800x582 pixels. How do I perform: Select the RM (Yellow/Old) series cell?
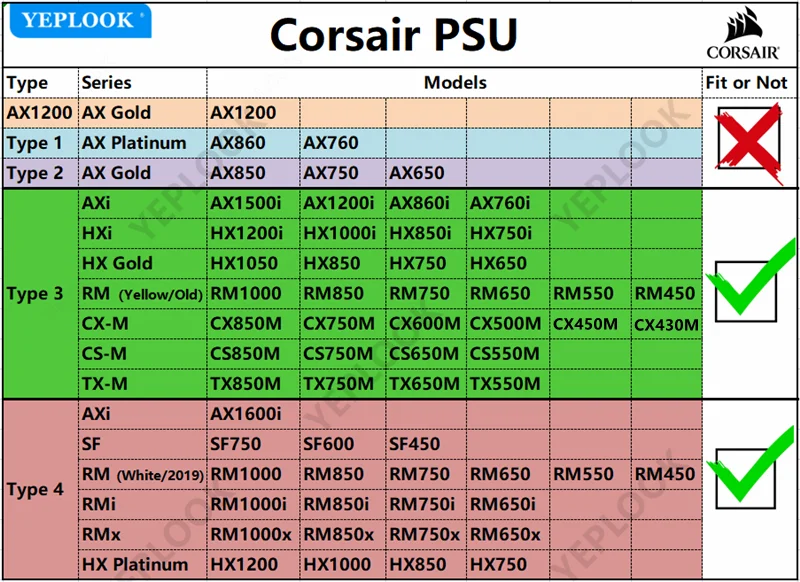141,294
